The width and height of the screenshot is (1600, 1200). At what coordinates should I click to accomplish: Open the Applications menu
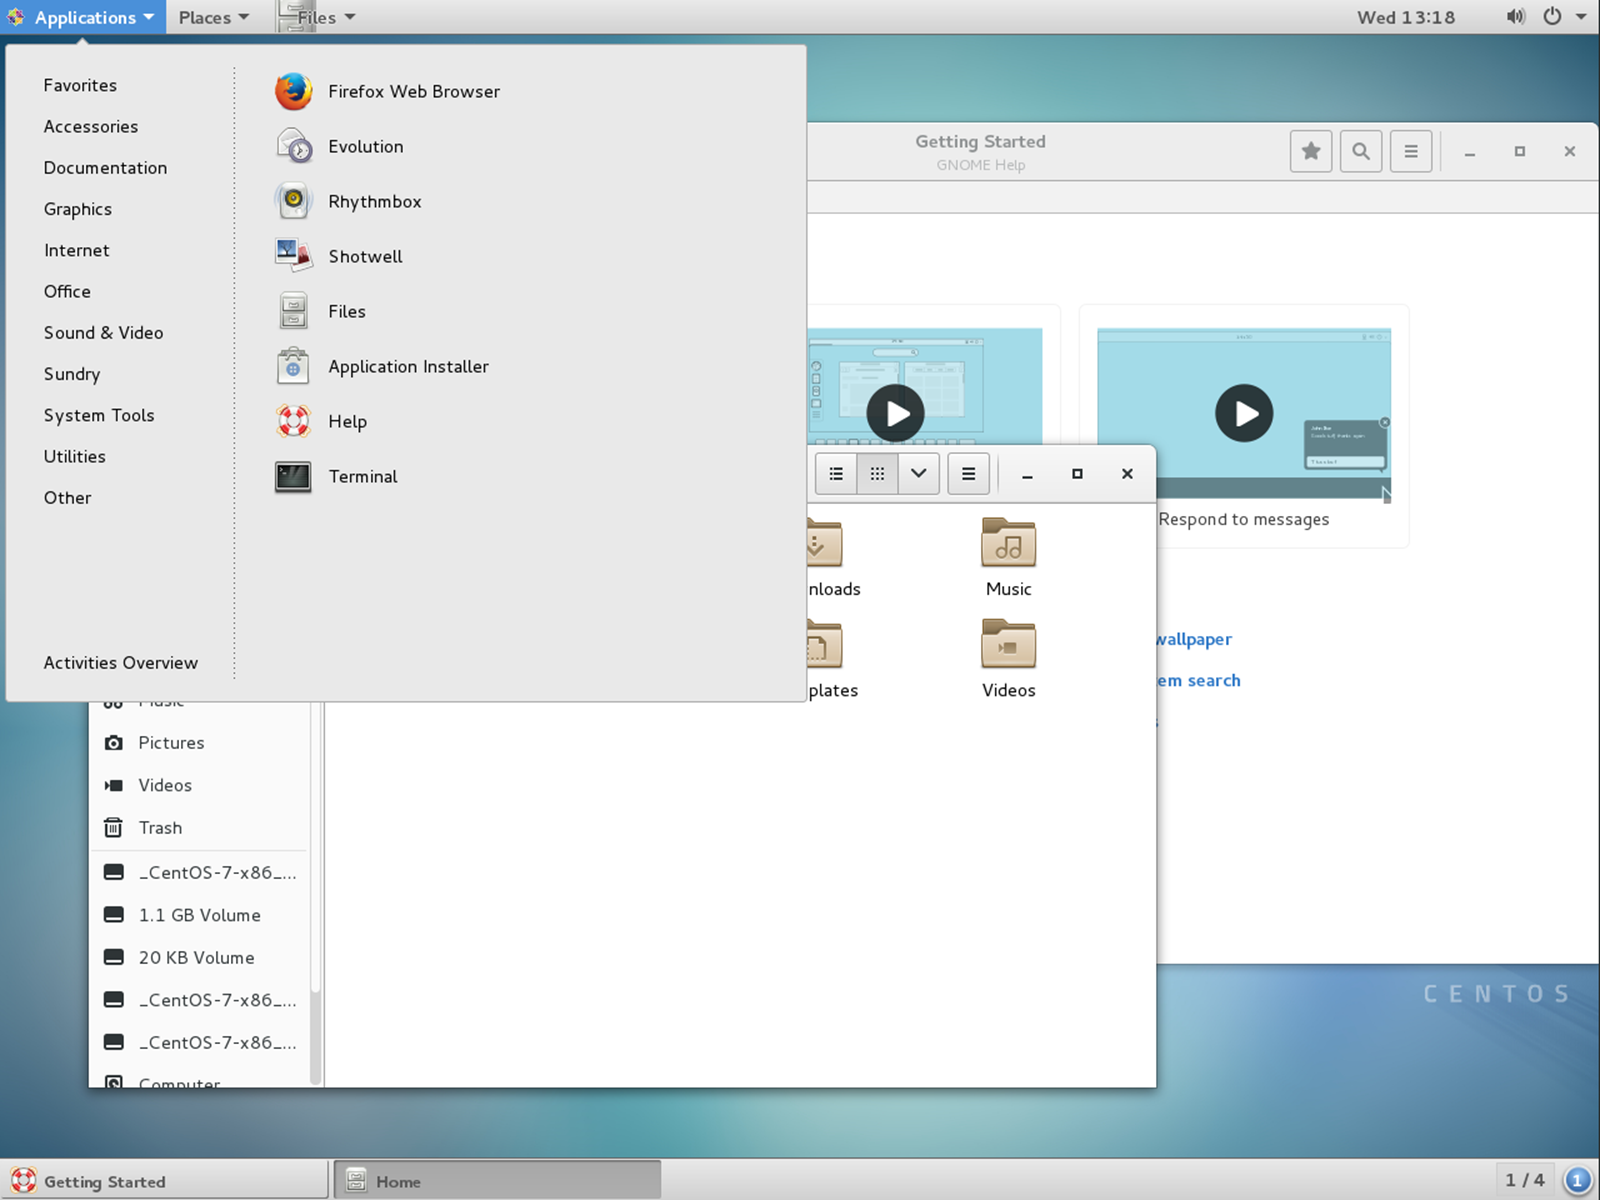[83, 17]
